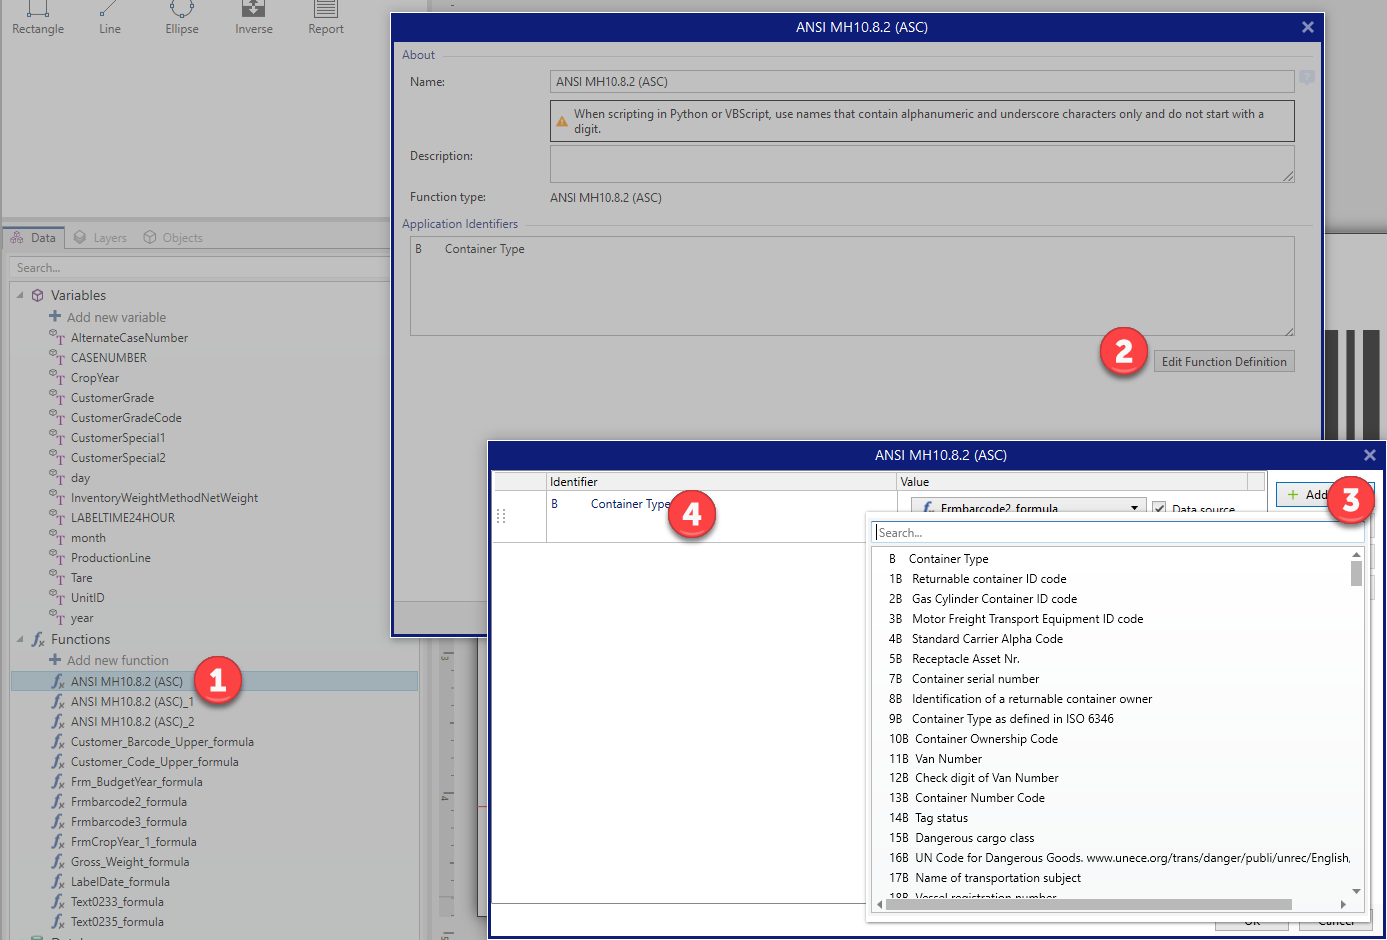Switch to the Data tab

[x=34, y=238]
